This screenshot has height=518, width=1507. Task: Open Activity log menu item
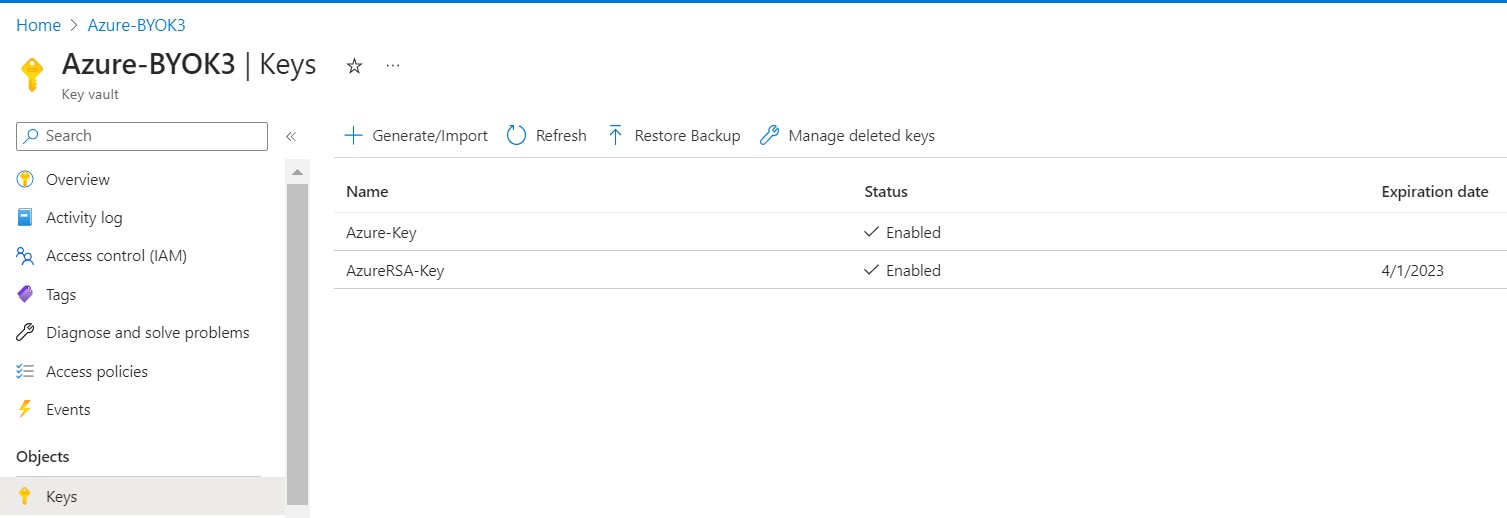coord(84,218)
